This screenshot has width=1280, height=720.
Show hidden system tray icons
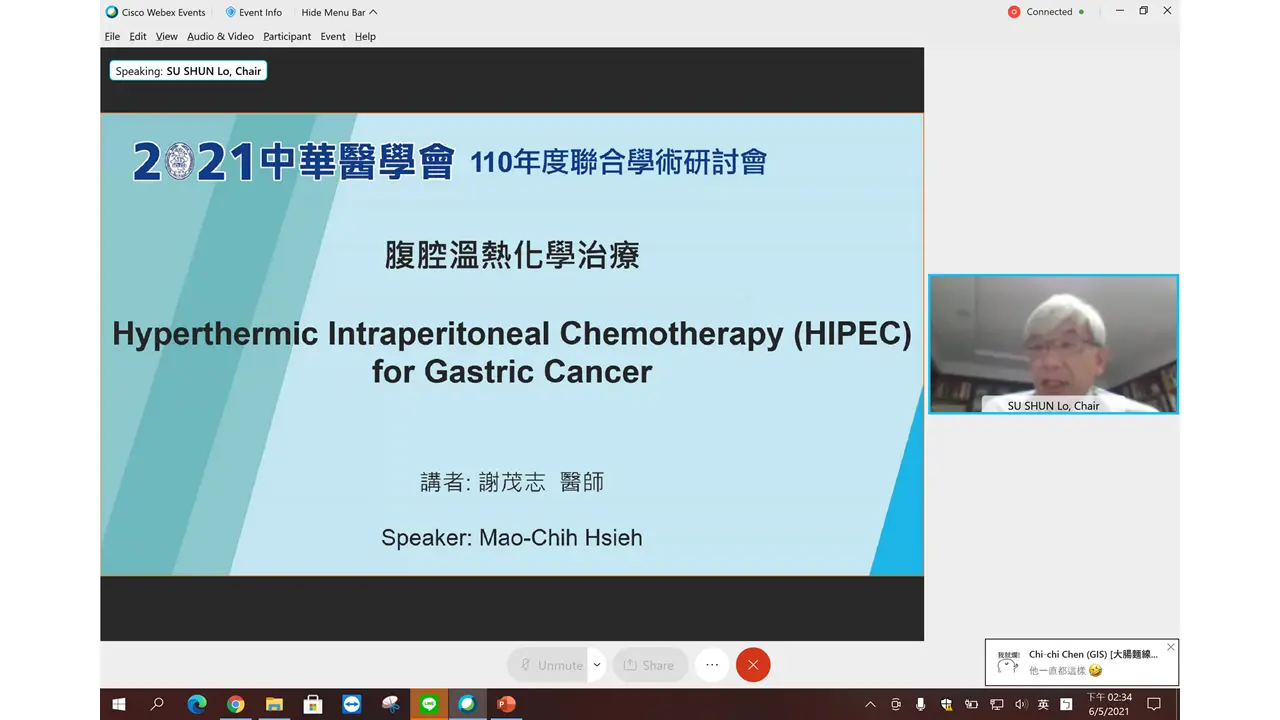[869, 704]
